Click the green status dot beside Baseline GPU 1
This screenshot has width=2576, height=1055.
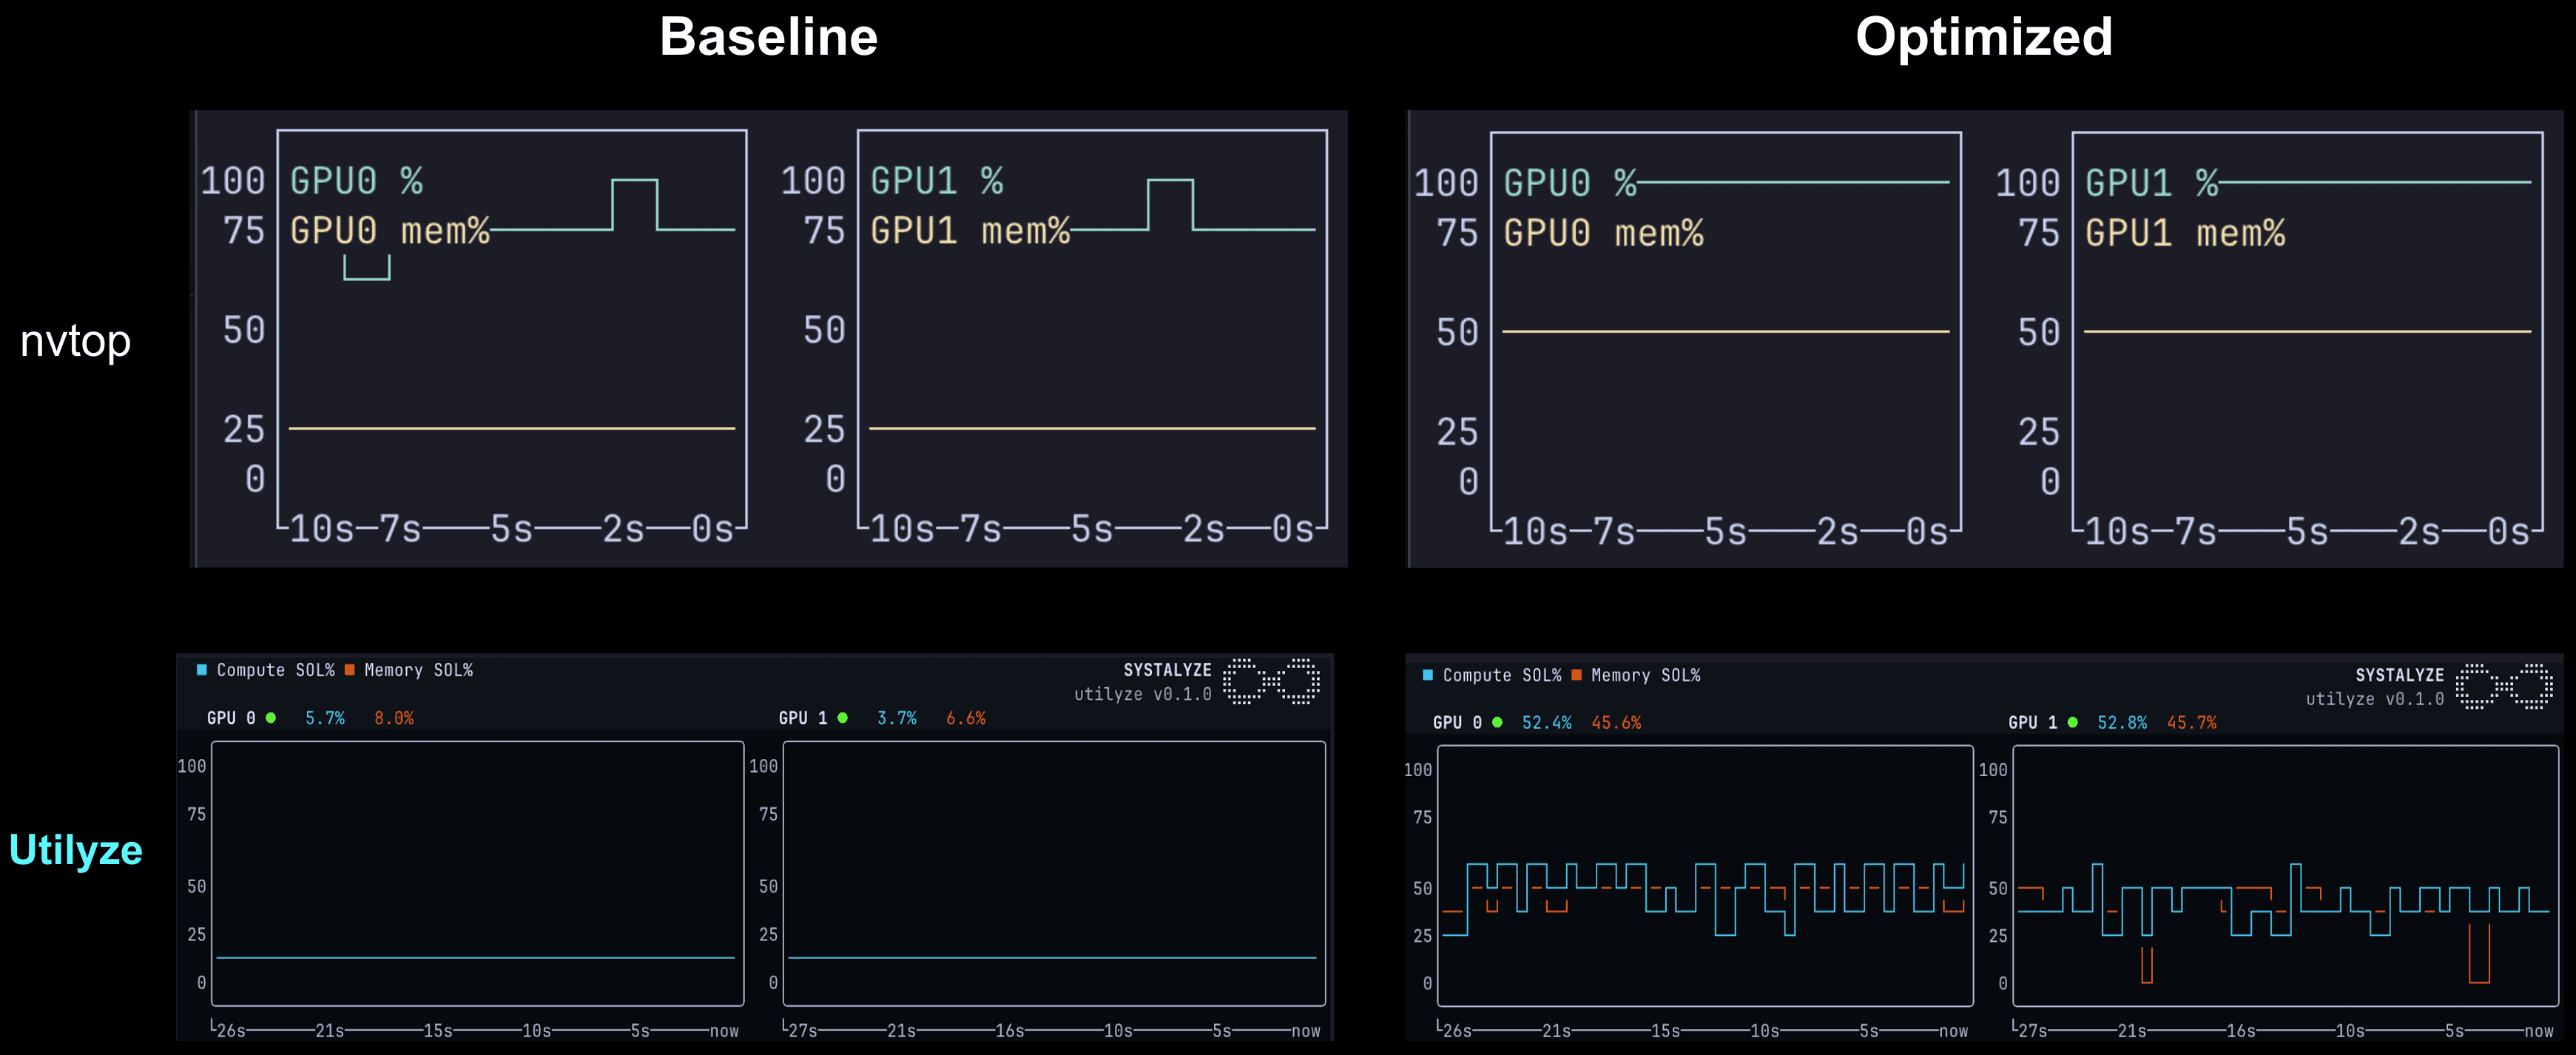(843, 718)
